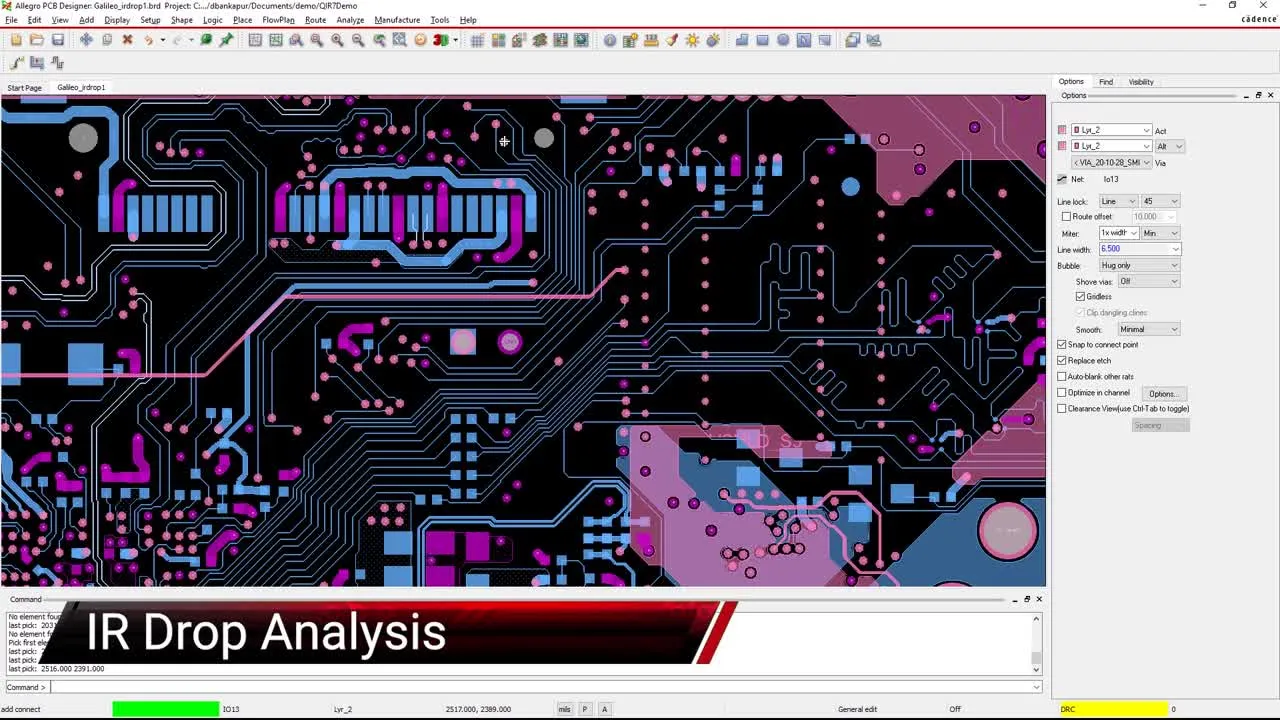Click the Act layer color swatch
The image size is (1280, 720).
tap(1062, 130)
